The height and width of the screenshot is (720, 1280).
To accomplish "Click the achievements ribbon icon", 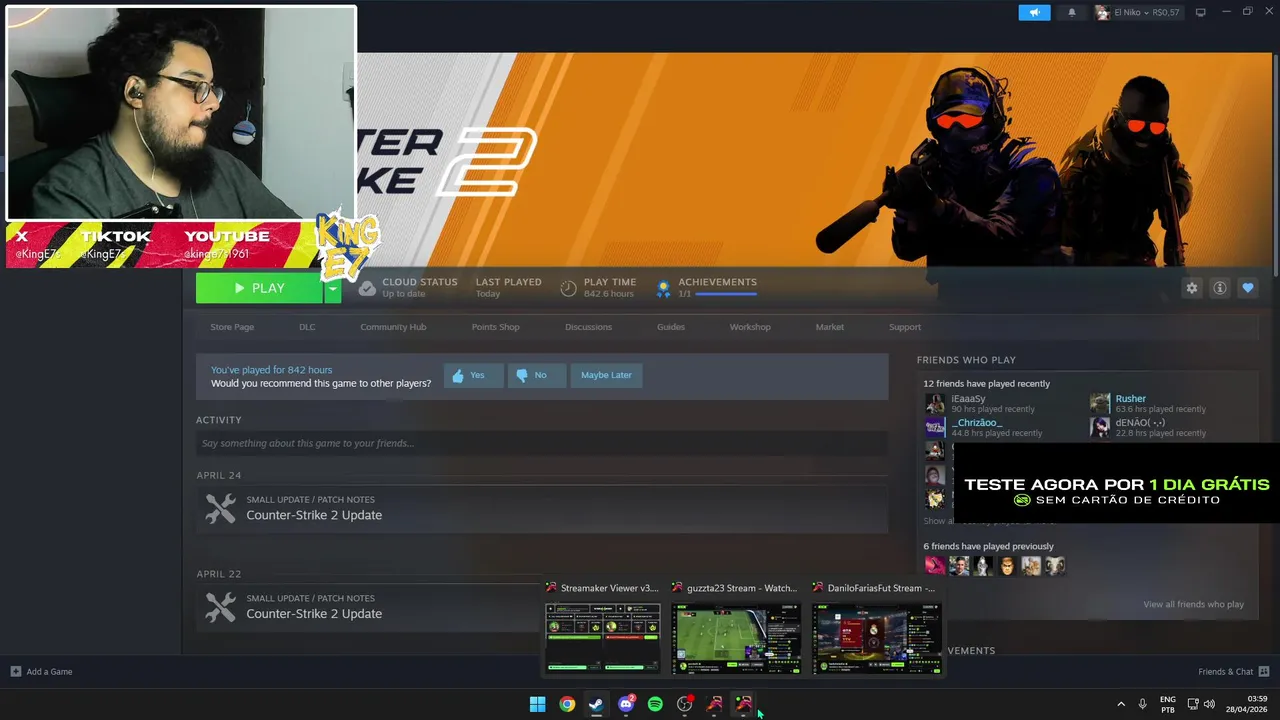I will point(662,288).
